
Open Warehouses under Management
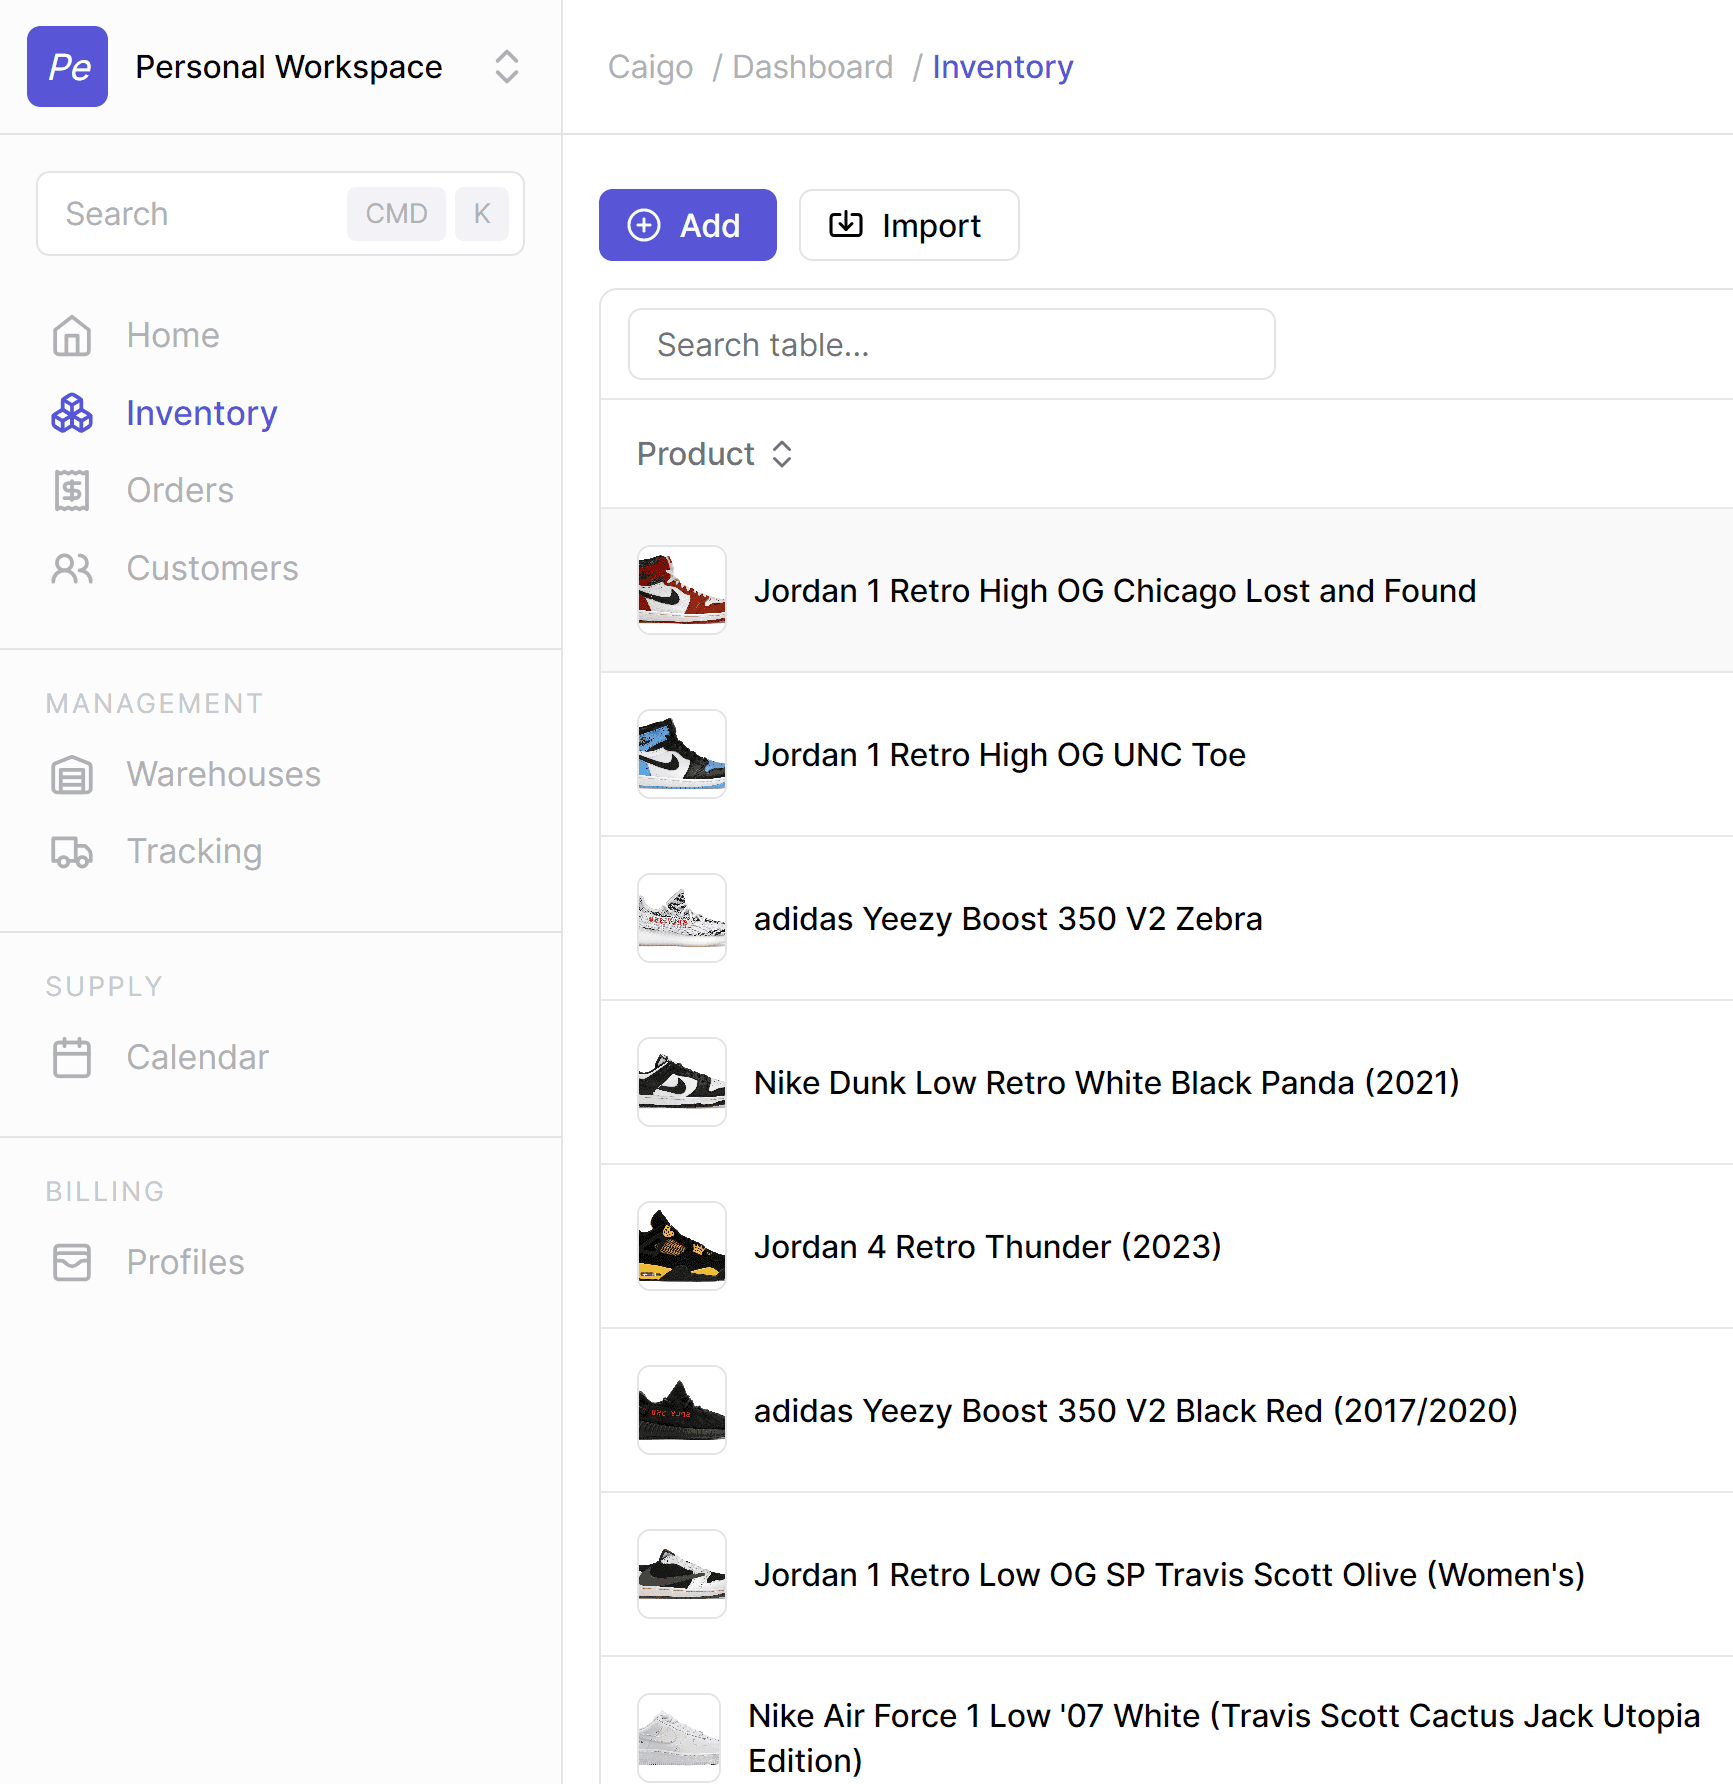tap(224, 774)
